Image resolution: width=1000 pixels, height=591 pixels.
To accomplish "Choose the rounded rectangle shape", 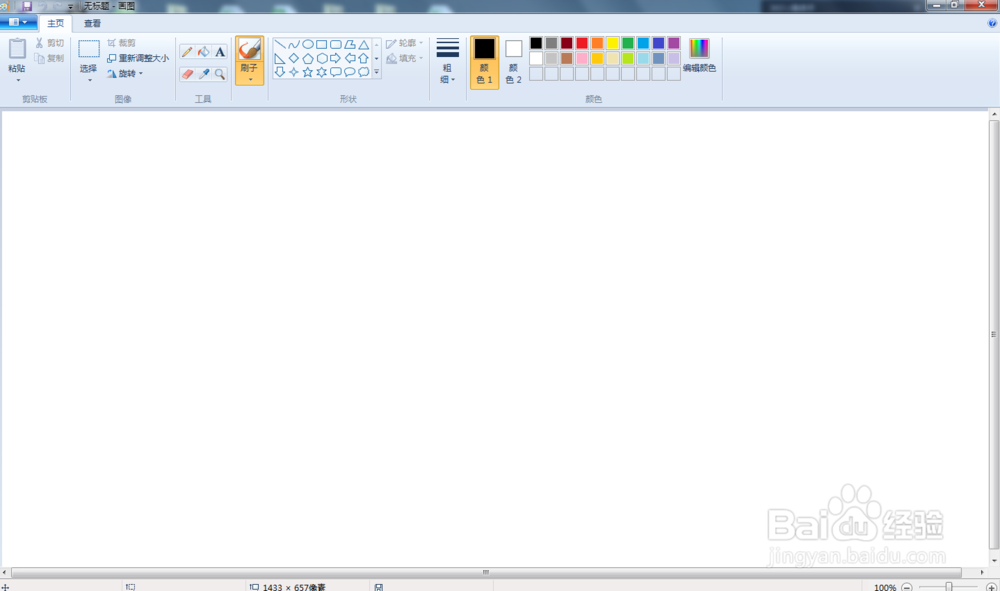I will click(x=335, y=45).
